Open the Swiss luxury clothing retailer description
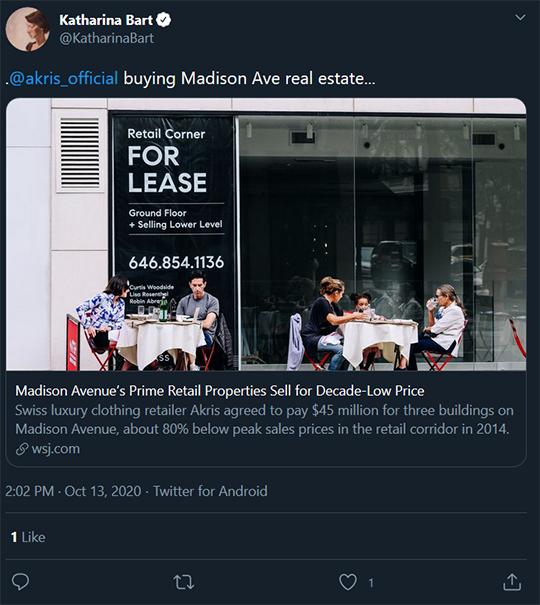 264,419
